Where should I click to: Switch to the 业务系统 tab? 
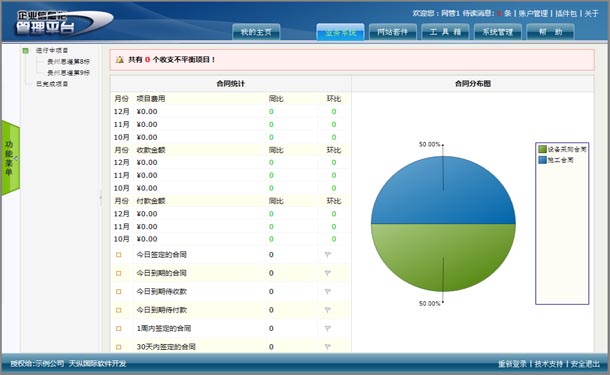340,32
